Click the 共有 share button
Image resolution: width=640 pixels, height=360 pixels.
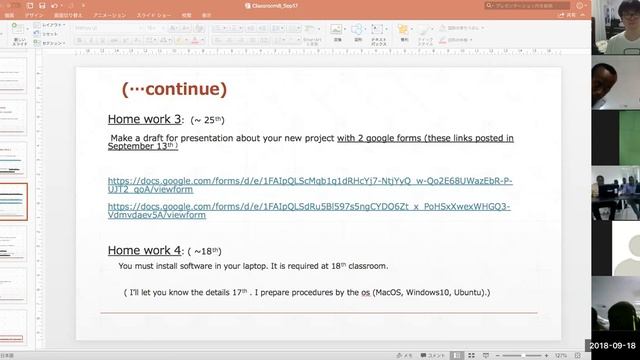pyautogui.click(x=567, y=15)
